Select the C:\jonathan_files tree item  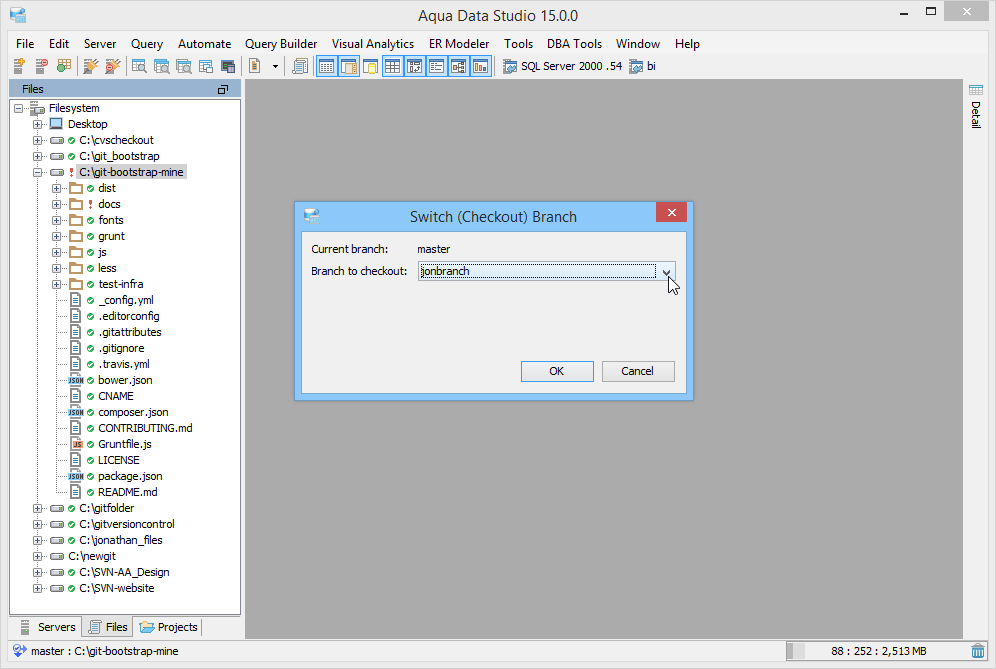(x=121, y=540)
